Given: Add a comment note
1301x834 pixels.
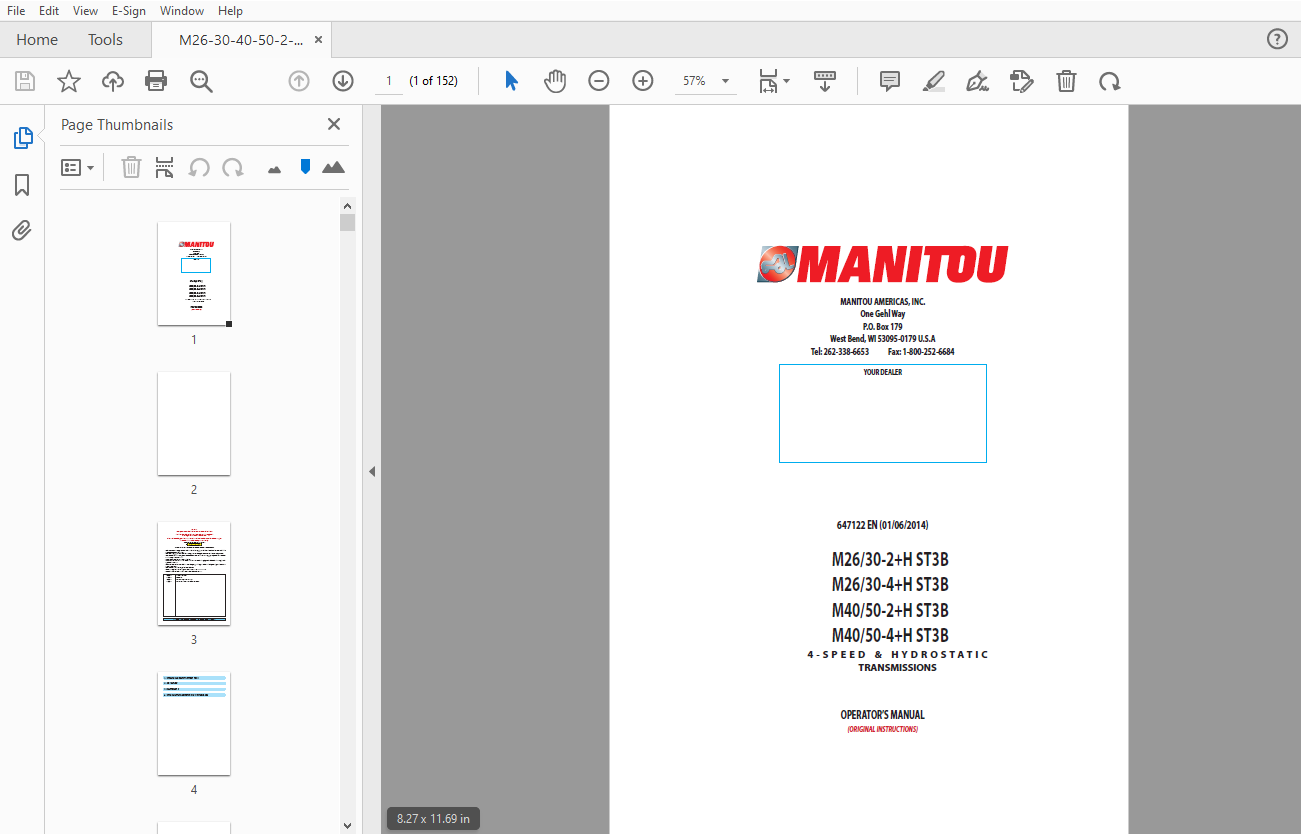Looking at the screenshot, I should point(890,81).
